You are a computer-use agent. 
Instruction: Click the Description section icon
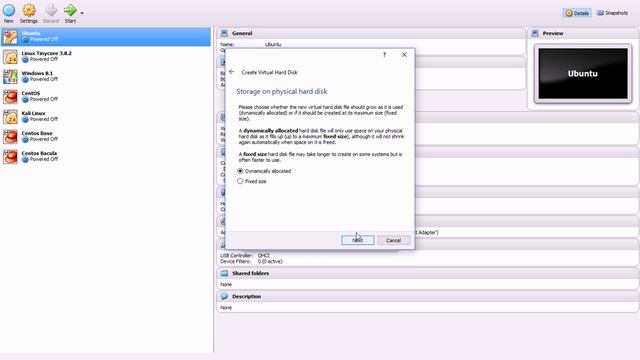point(224,296)
